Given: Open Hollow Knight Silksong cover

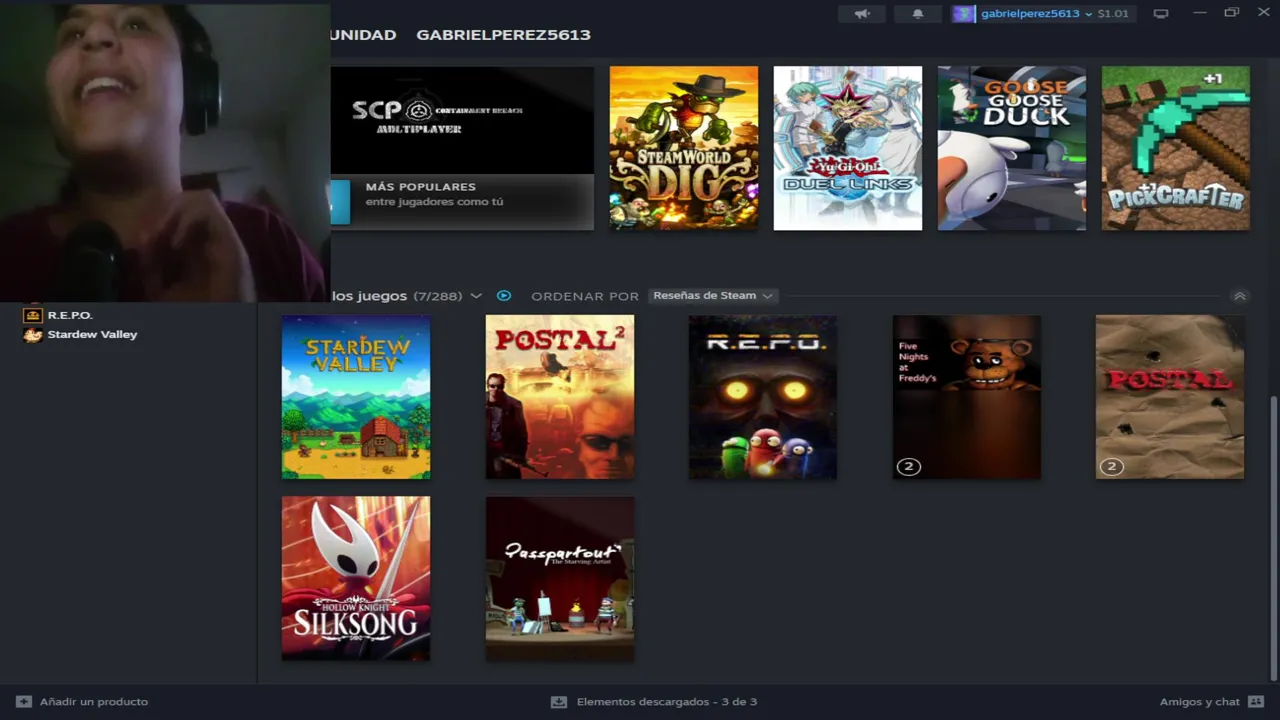Looking at the screenshot, I should pos(356,578).
